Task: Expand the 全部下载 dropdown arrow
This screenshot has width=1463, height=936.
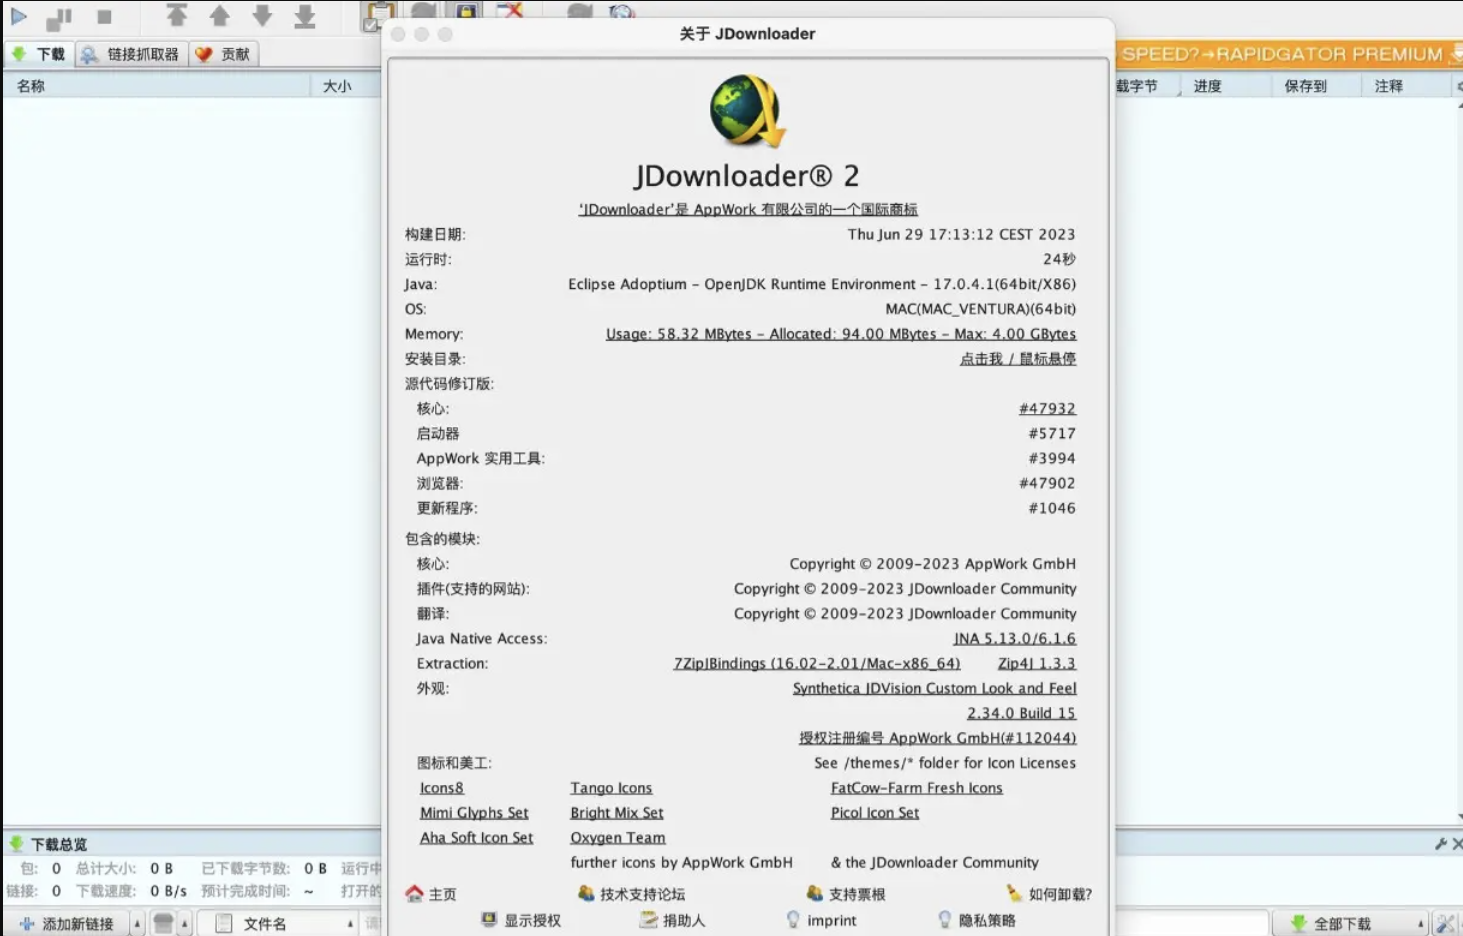Action: tap(1421, 923)
